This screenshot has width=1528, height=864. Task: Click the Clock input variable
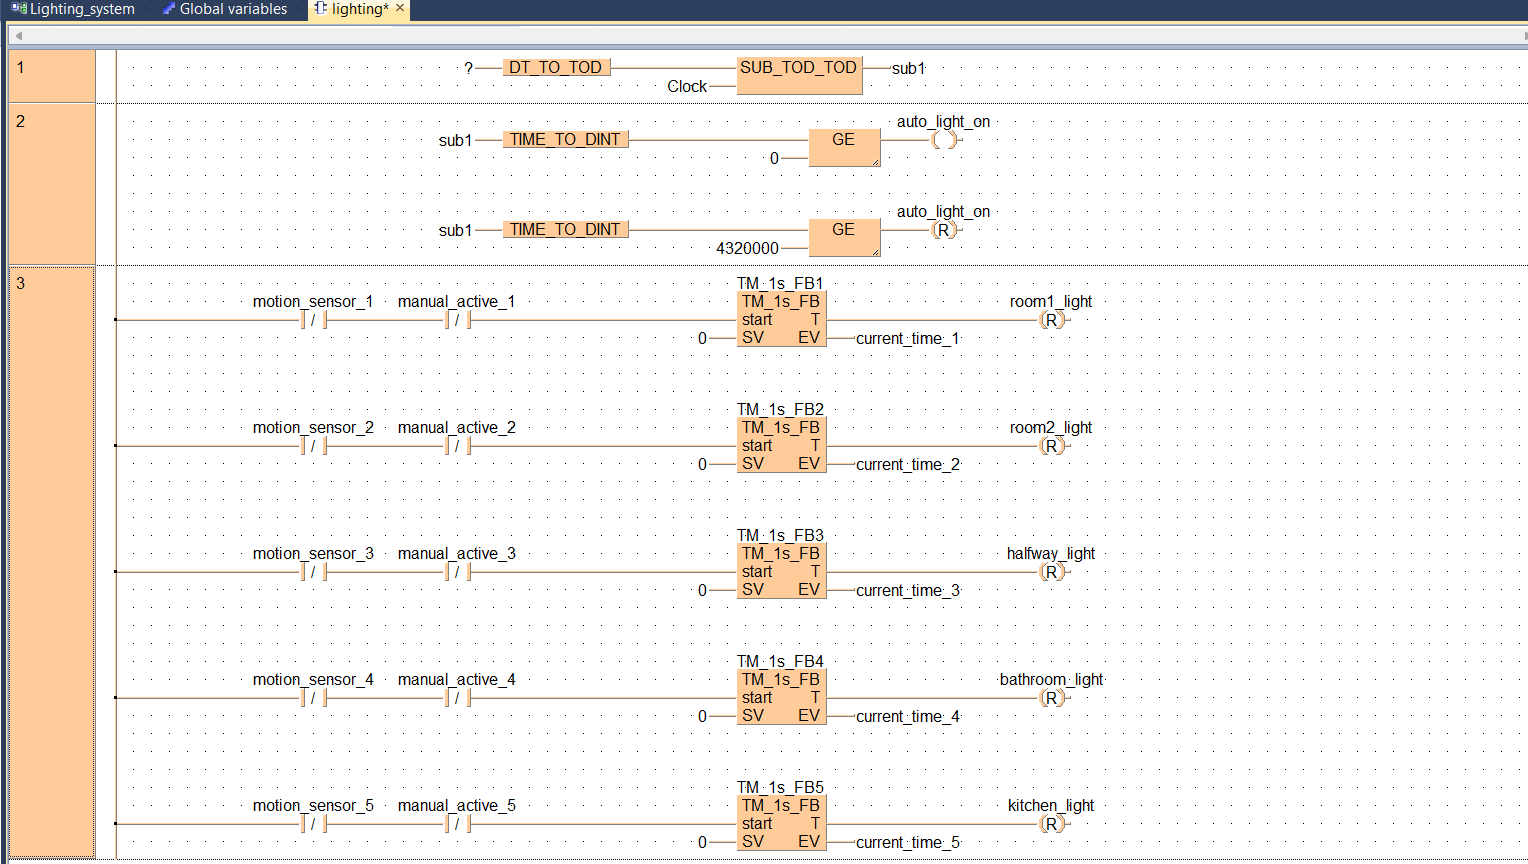[687, 87]
